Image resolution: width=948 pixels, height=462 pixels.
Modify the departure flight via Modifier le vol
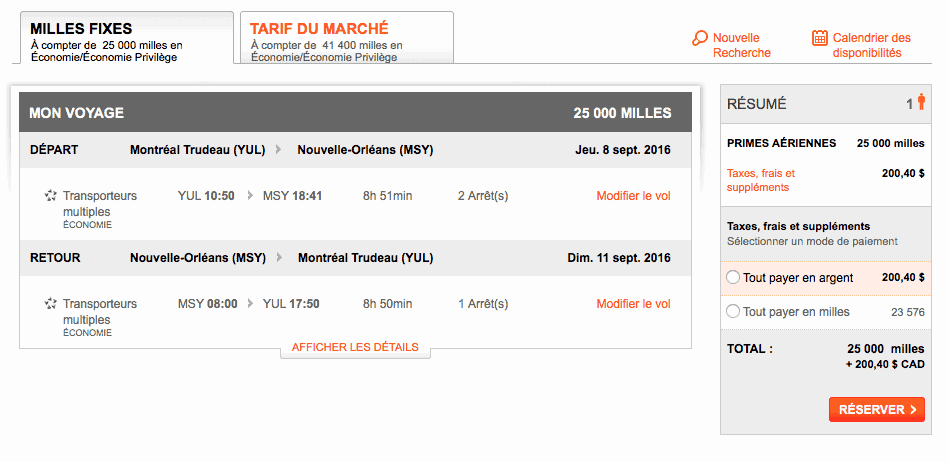click(x=633, y=196)
